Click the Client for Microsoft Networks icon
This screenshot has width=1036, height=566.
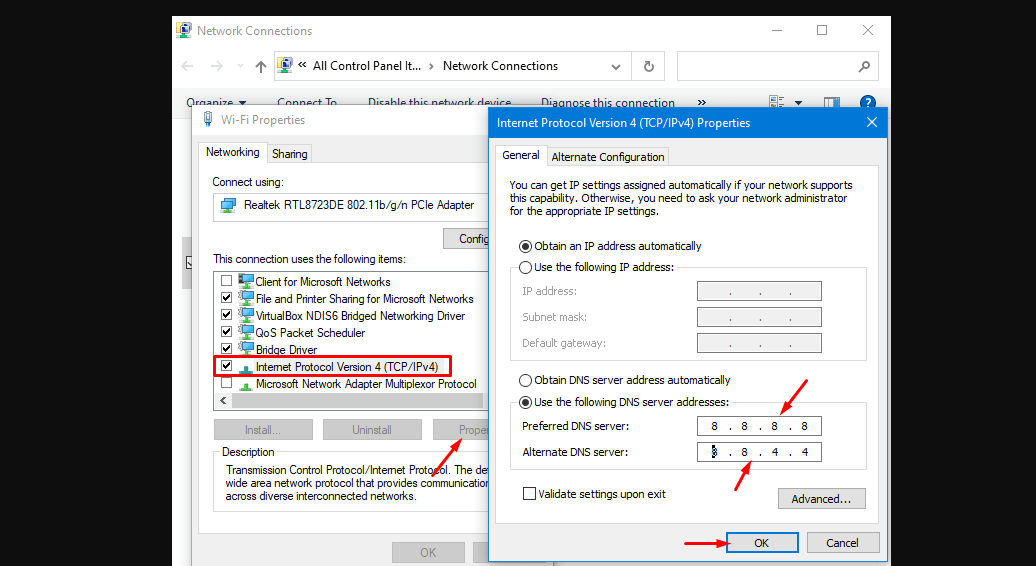click(246, 281)
